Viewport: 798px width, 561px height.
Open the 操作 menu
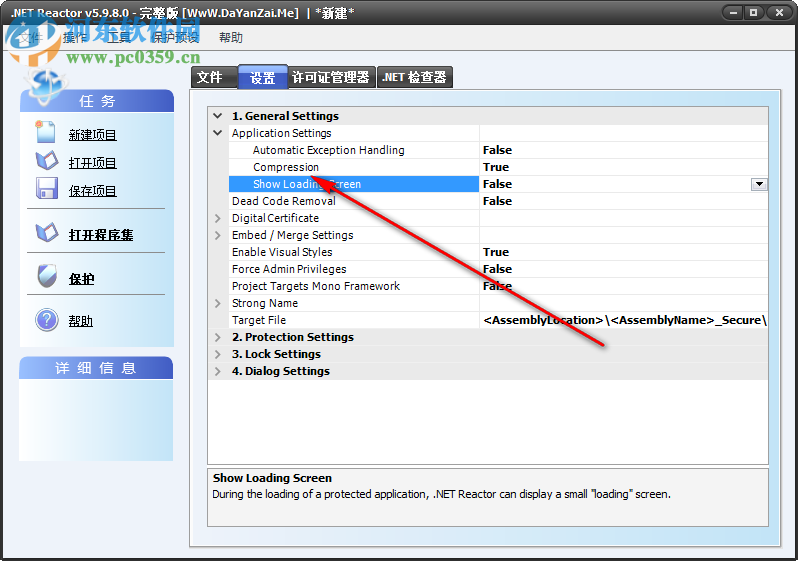[74, 38]
